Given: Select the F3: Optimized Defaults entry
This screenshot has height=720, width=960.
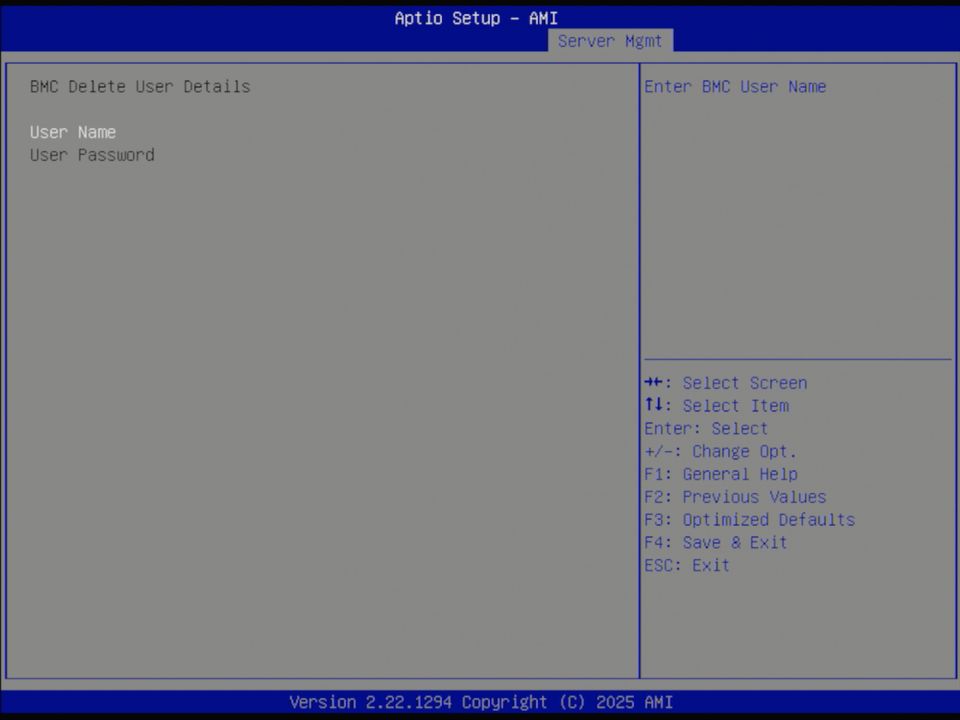Looking at the screenshot, I should (749, 519).
